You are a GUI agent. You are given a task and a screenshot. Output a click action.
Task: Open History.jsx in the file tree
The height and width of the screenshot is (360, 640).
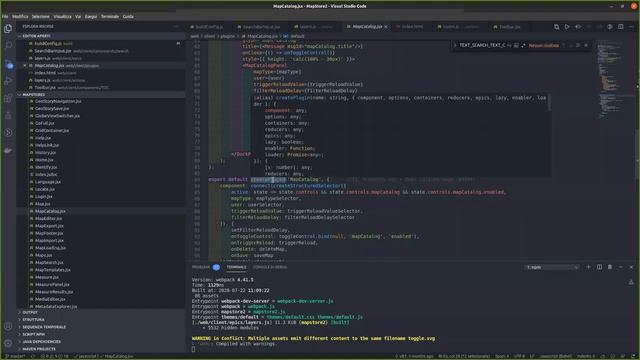(x=45, y=153)
